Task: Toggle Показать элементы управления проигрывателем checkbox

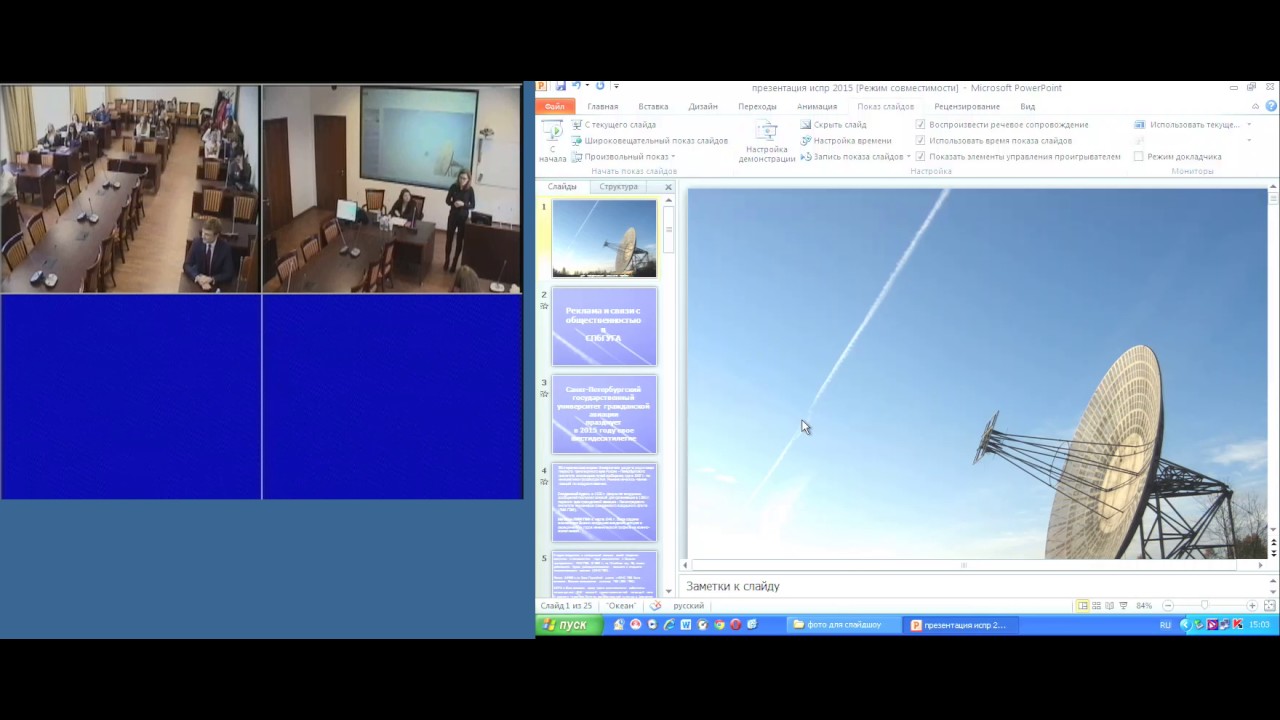Action: tap(920, 157)
